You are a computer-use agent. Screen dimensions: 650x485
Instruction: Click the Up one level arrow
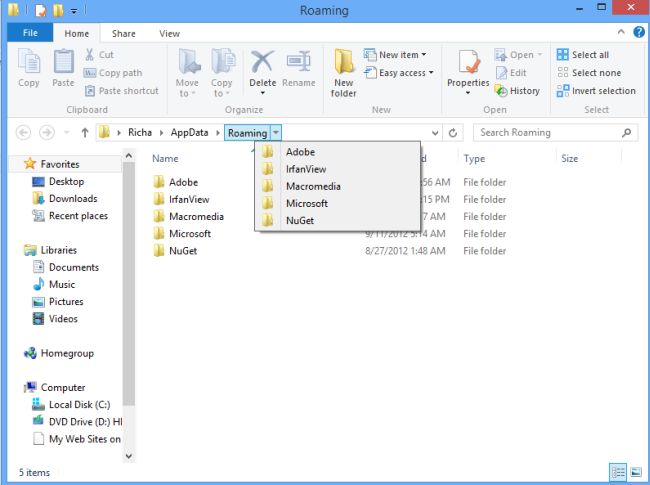tap(85, 133)
